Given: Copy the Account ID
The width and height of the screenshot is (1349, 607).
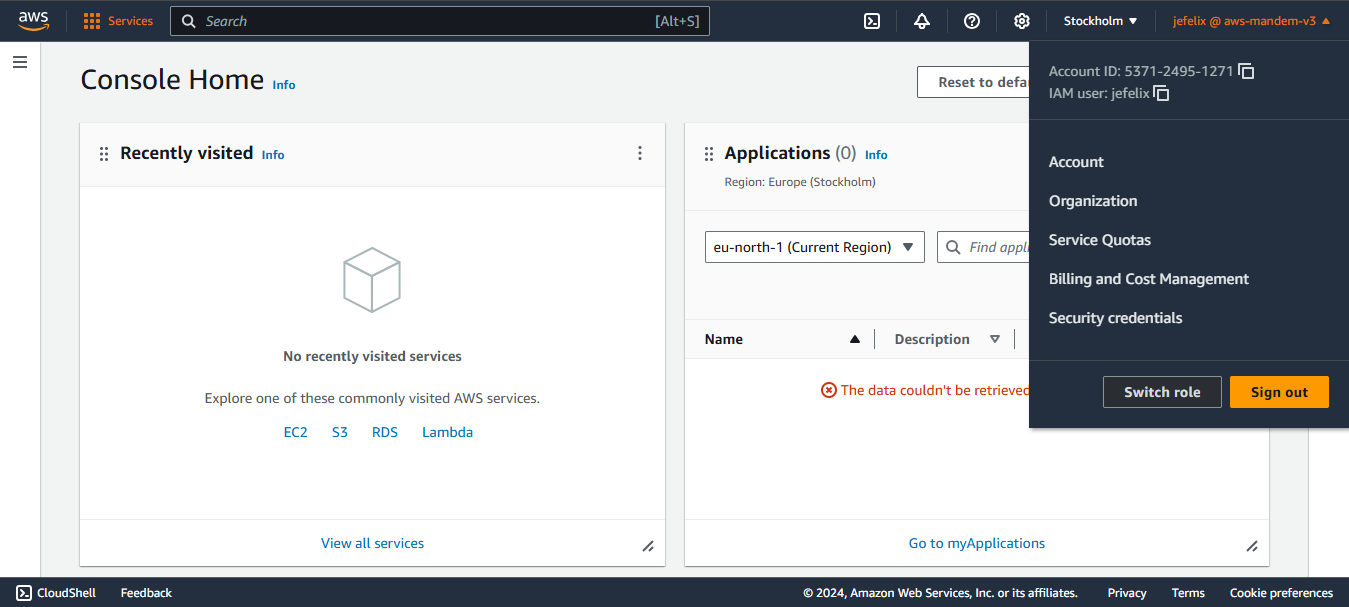Looking at the screenshot, I should (x=1246, y=71).
